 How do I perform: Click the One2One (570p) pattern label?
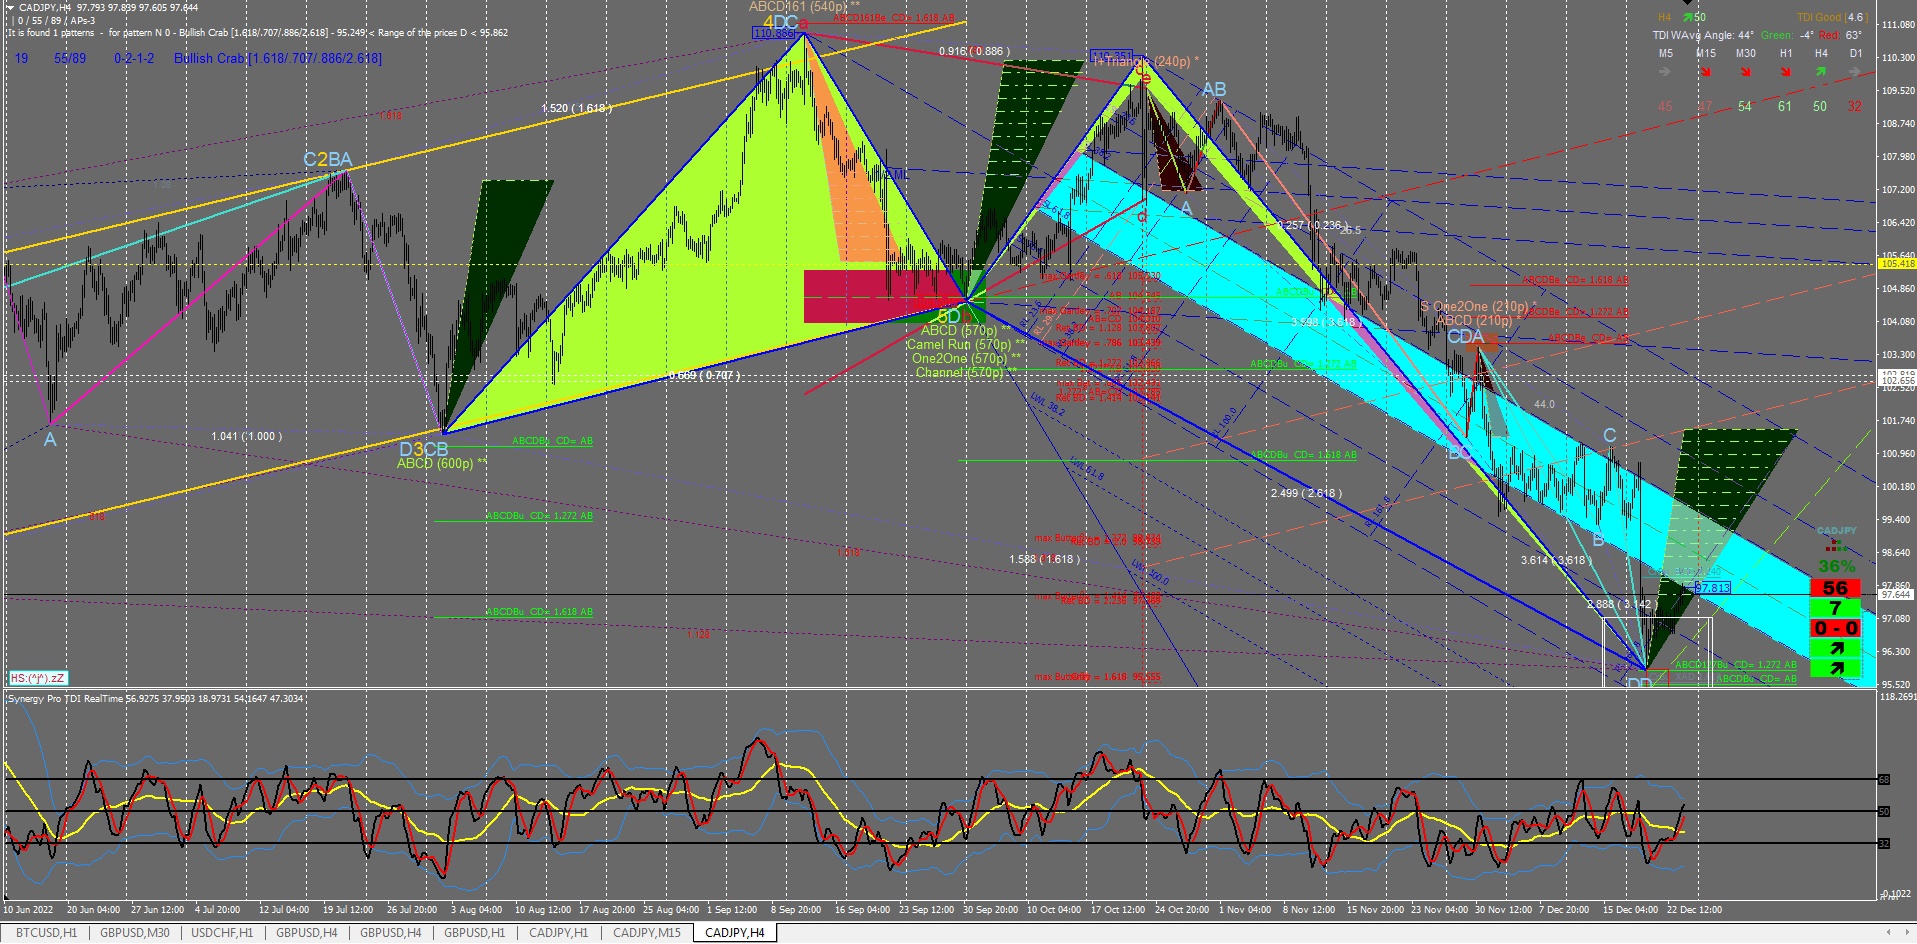(x=966, y=358)
